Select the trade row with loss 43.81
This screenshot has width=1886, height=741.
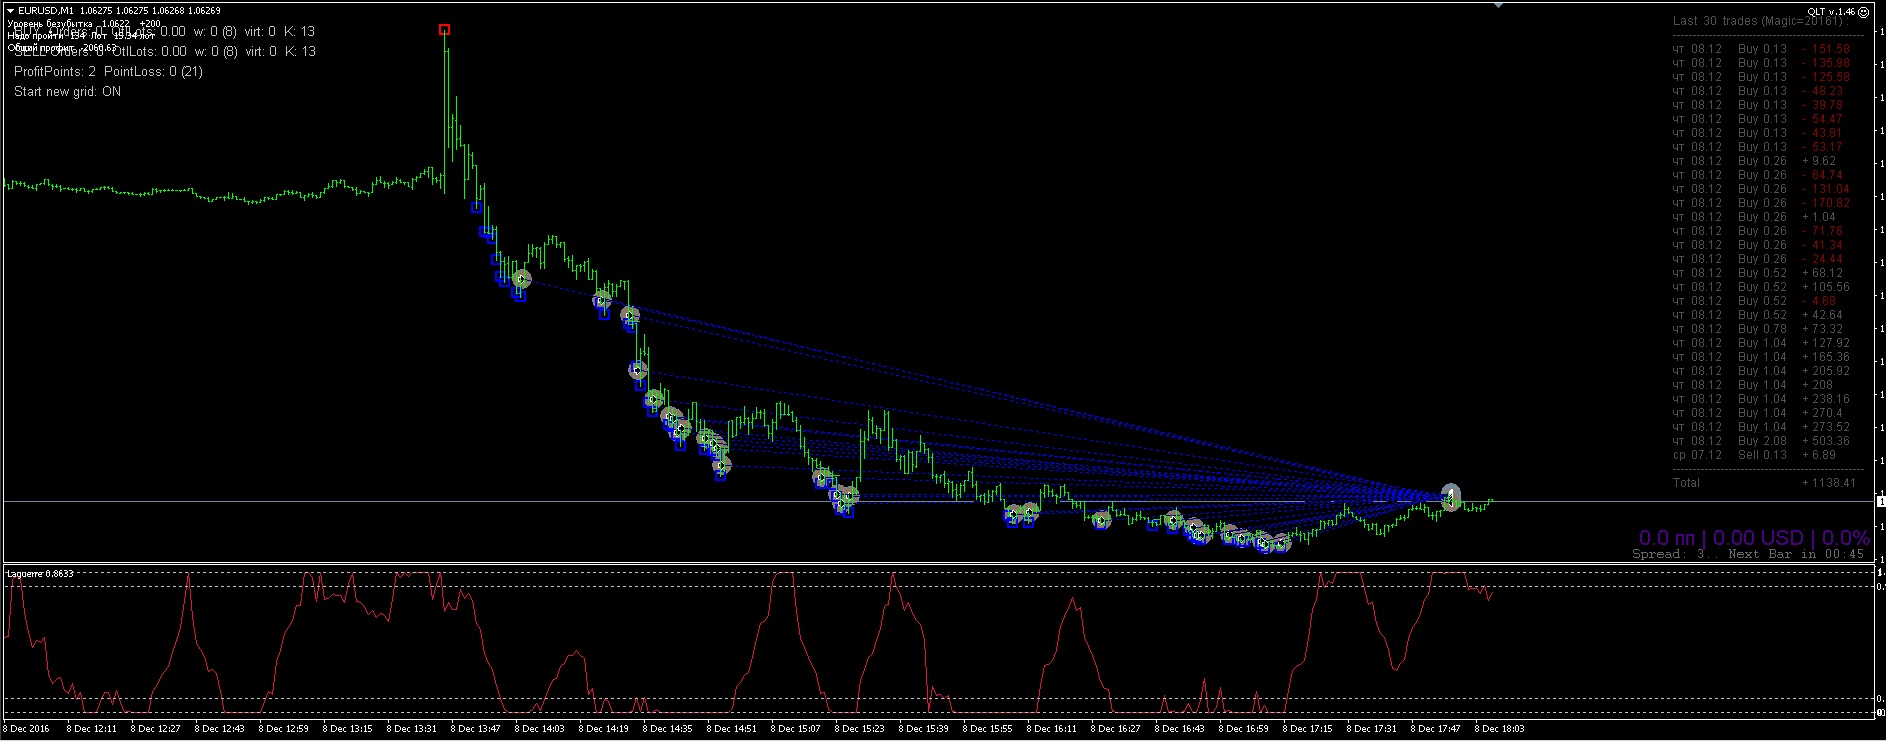point(1758,133)
